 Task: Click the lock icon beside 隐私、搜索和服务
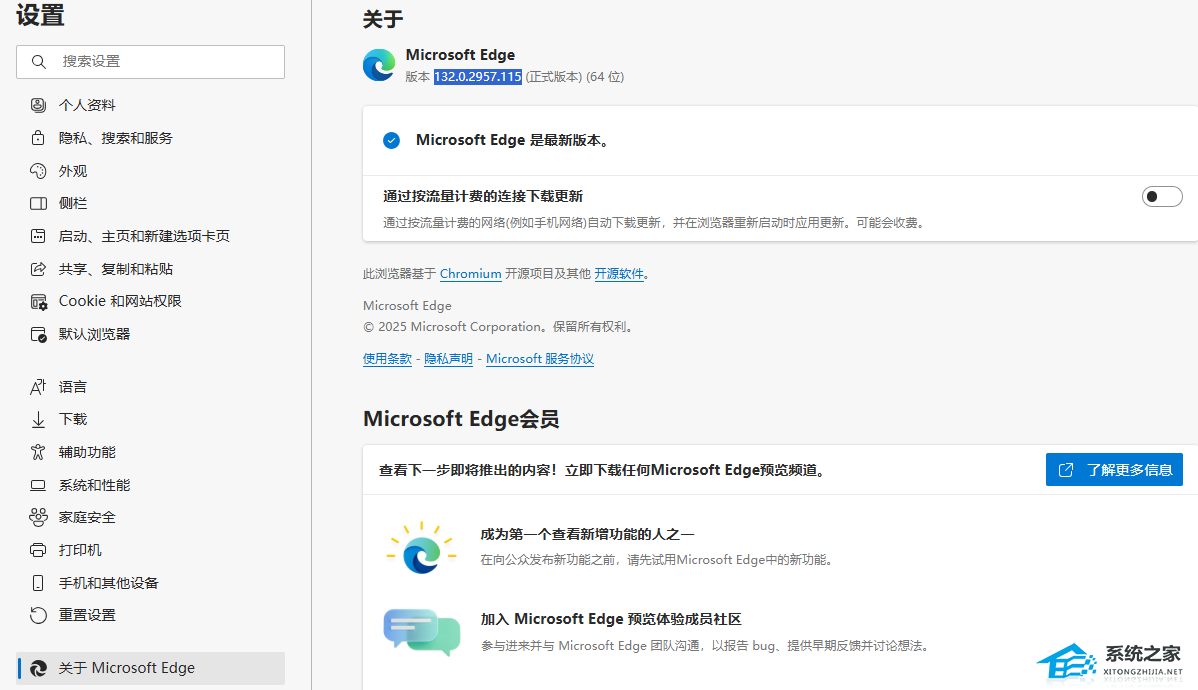tap(38, 138)
